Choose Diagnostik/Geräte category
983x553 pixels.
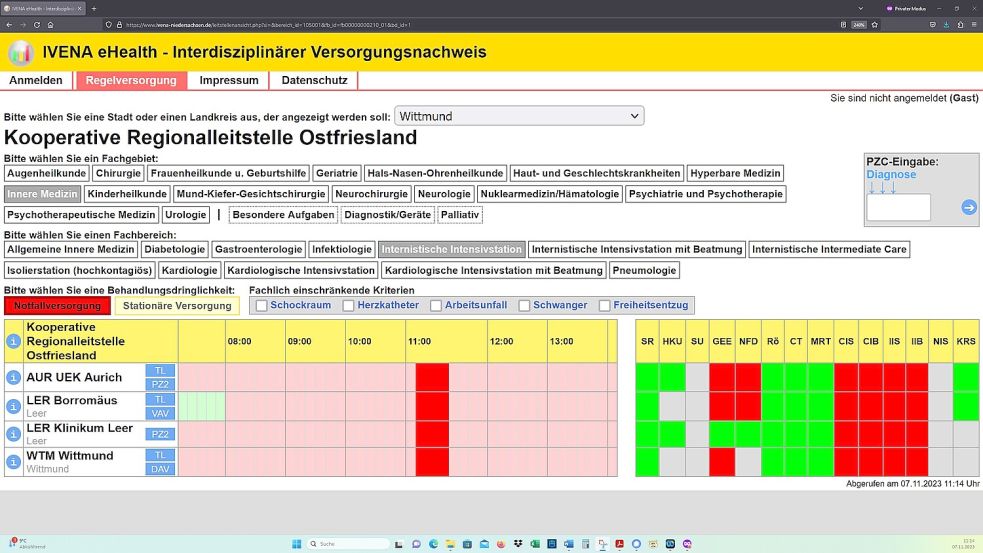(387, 214)
